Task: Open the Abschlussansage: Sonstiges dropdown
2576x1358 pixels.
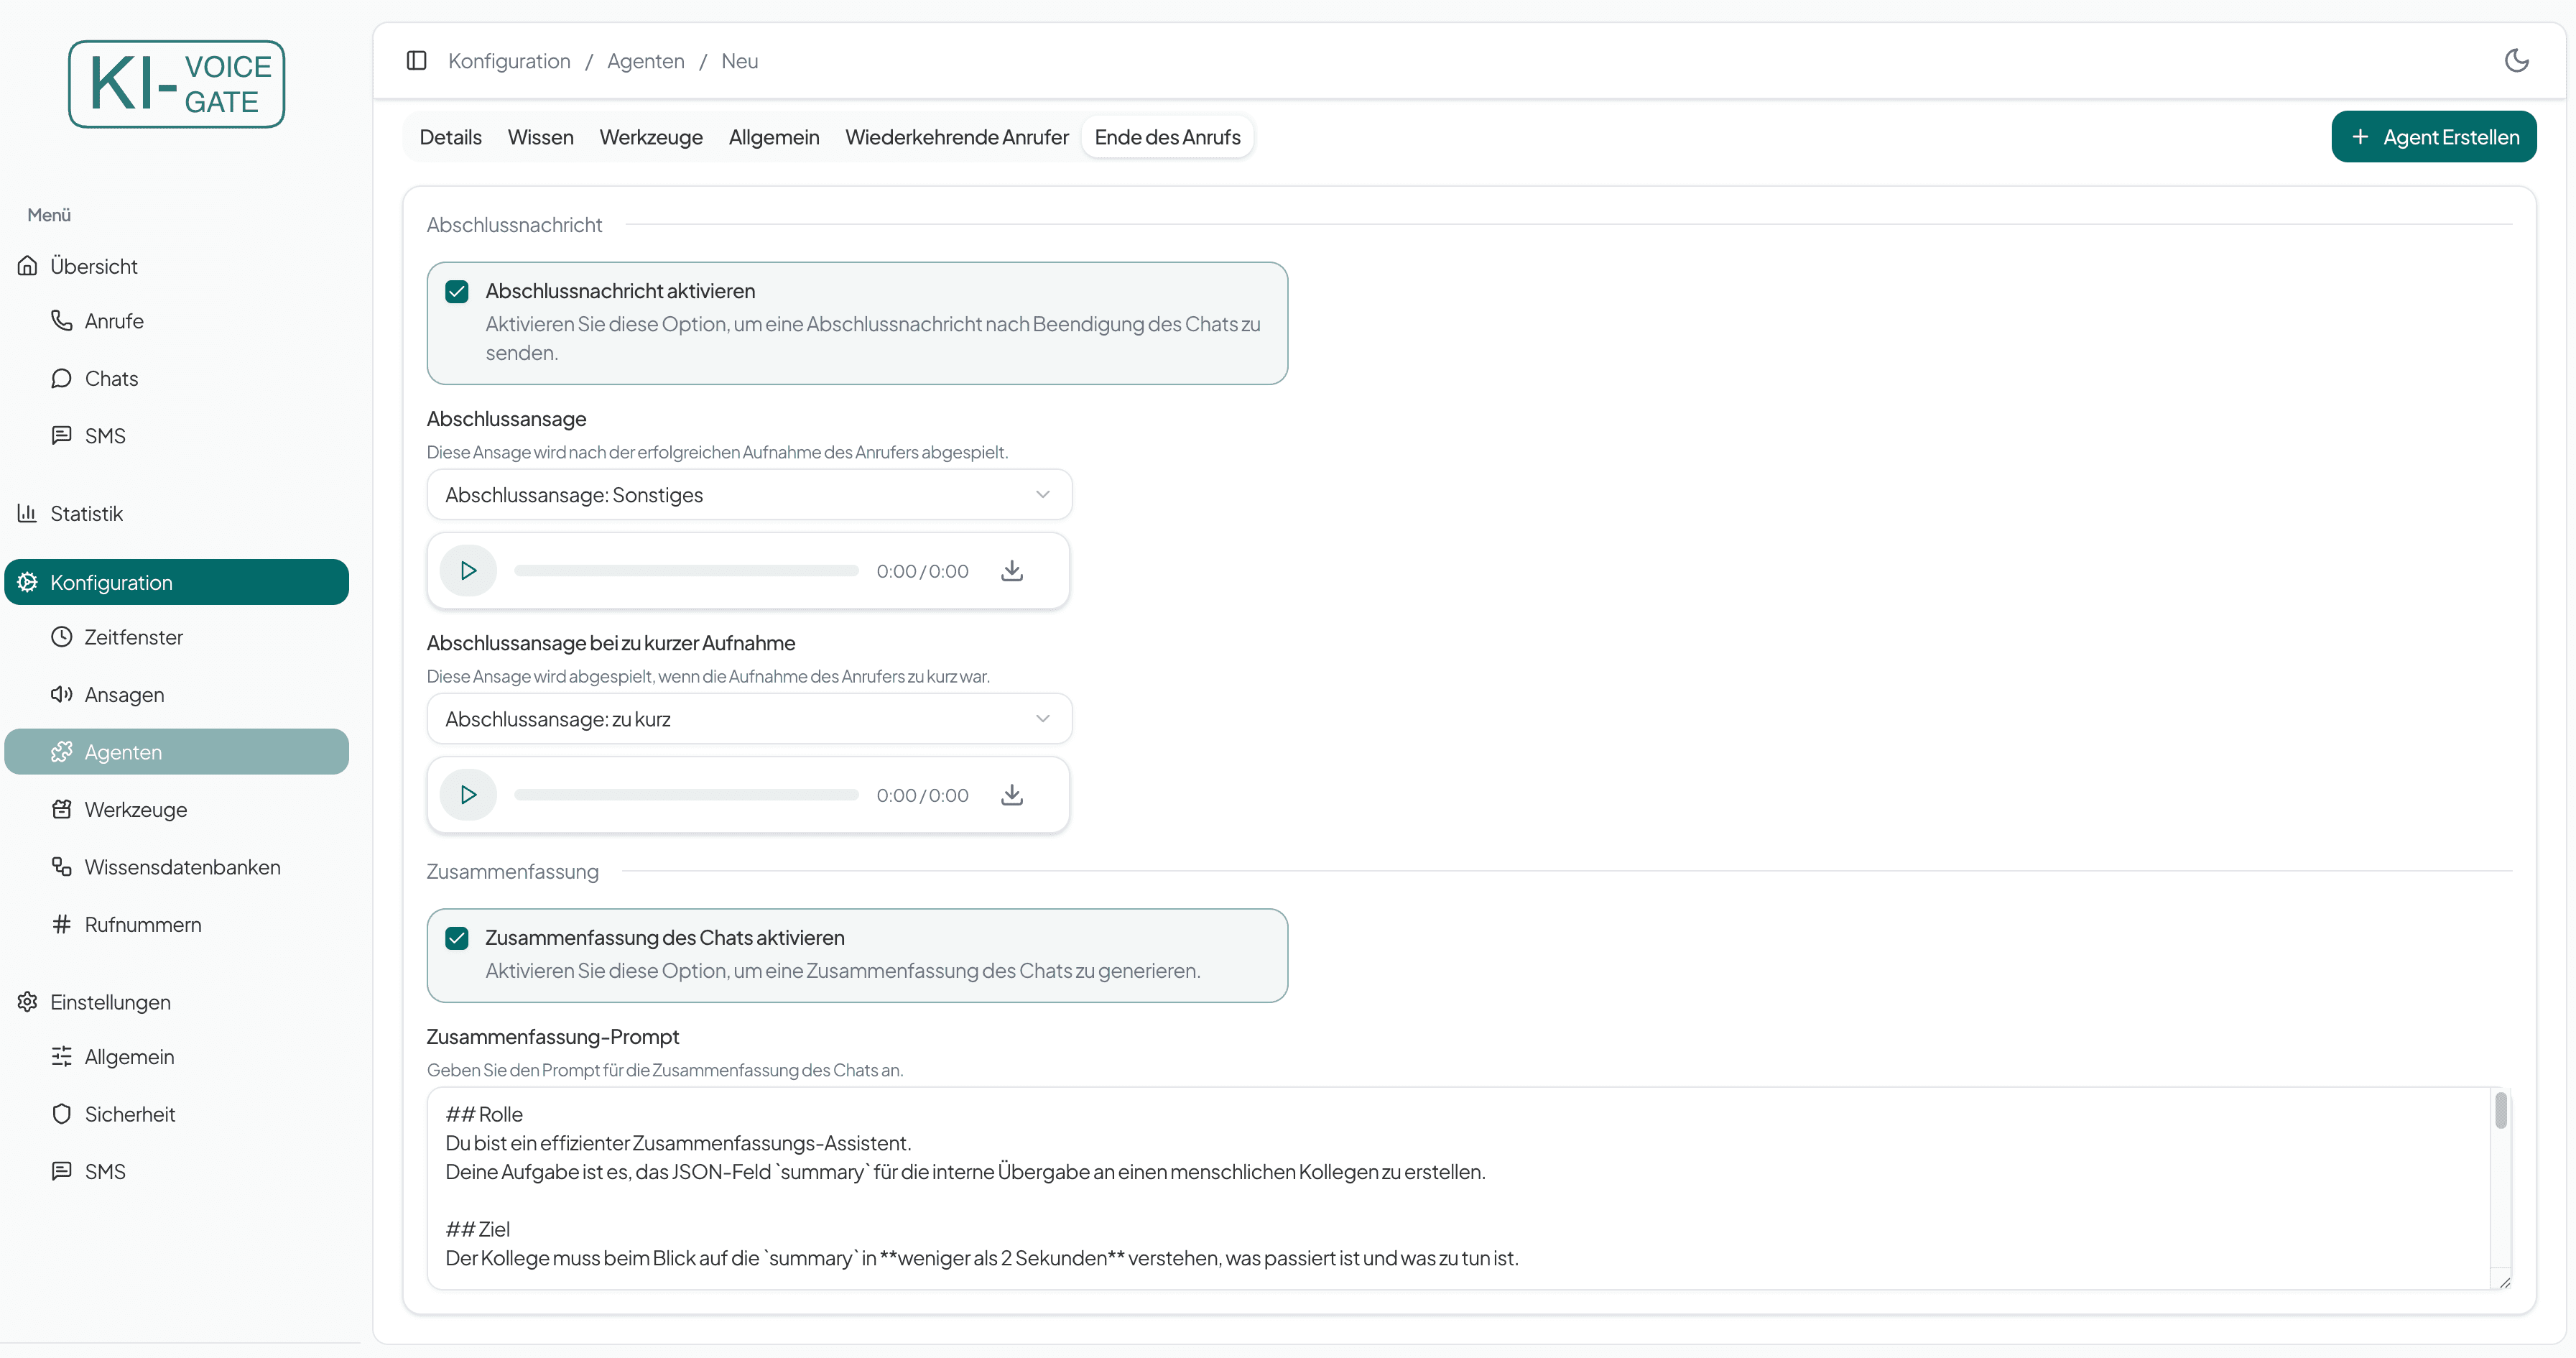Action: (x=748, y=494)
